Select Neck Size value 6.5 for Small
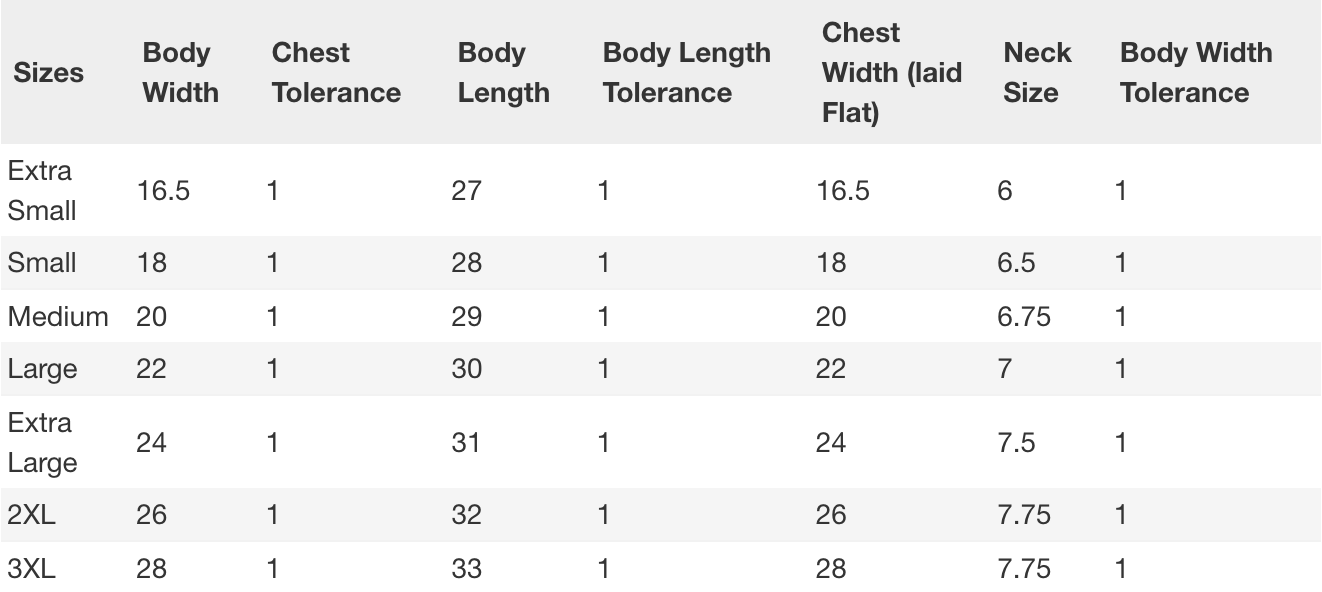Screen dimensions: 1322x592 [1016, 263]
